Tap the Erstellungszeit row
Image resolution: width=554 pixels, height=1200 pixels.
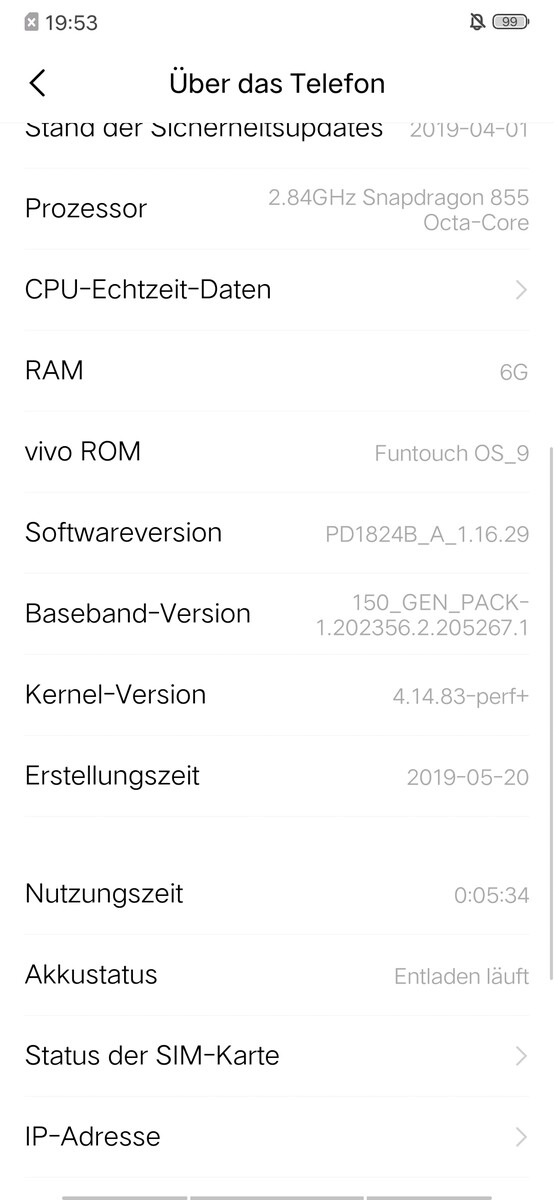tap(277, 776)
